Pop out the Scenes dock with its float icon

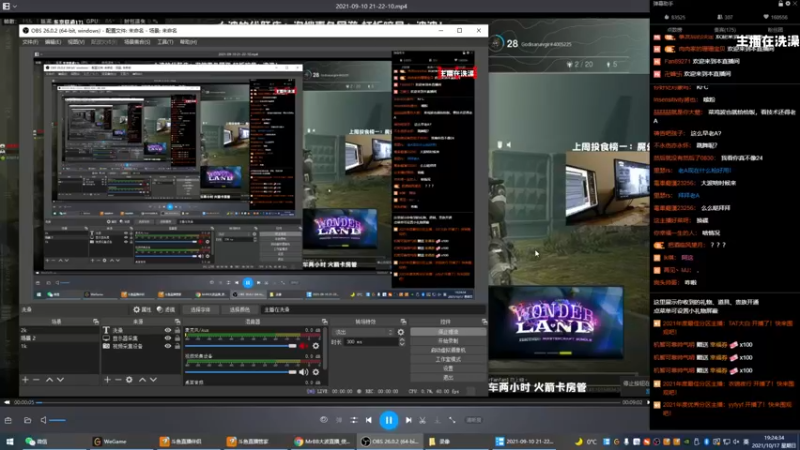pyautogui.click(x=95, y=321)
